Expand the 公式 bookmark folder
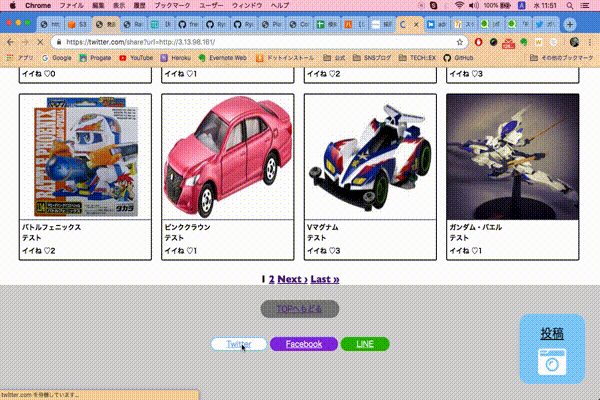This screenshot has height=400, width=600. pos(334,58)
